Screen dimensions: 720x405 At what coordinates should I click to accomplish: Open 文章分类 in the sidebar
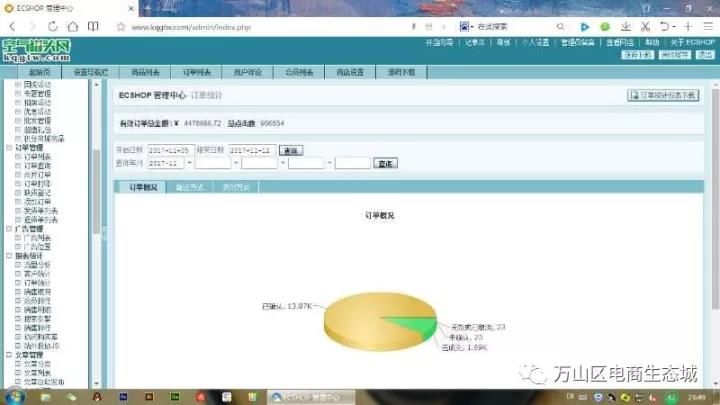[x=37, y=364]
